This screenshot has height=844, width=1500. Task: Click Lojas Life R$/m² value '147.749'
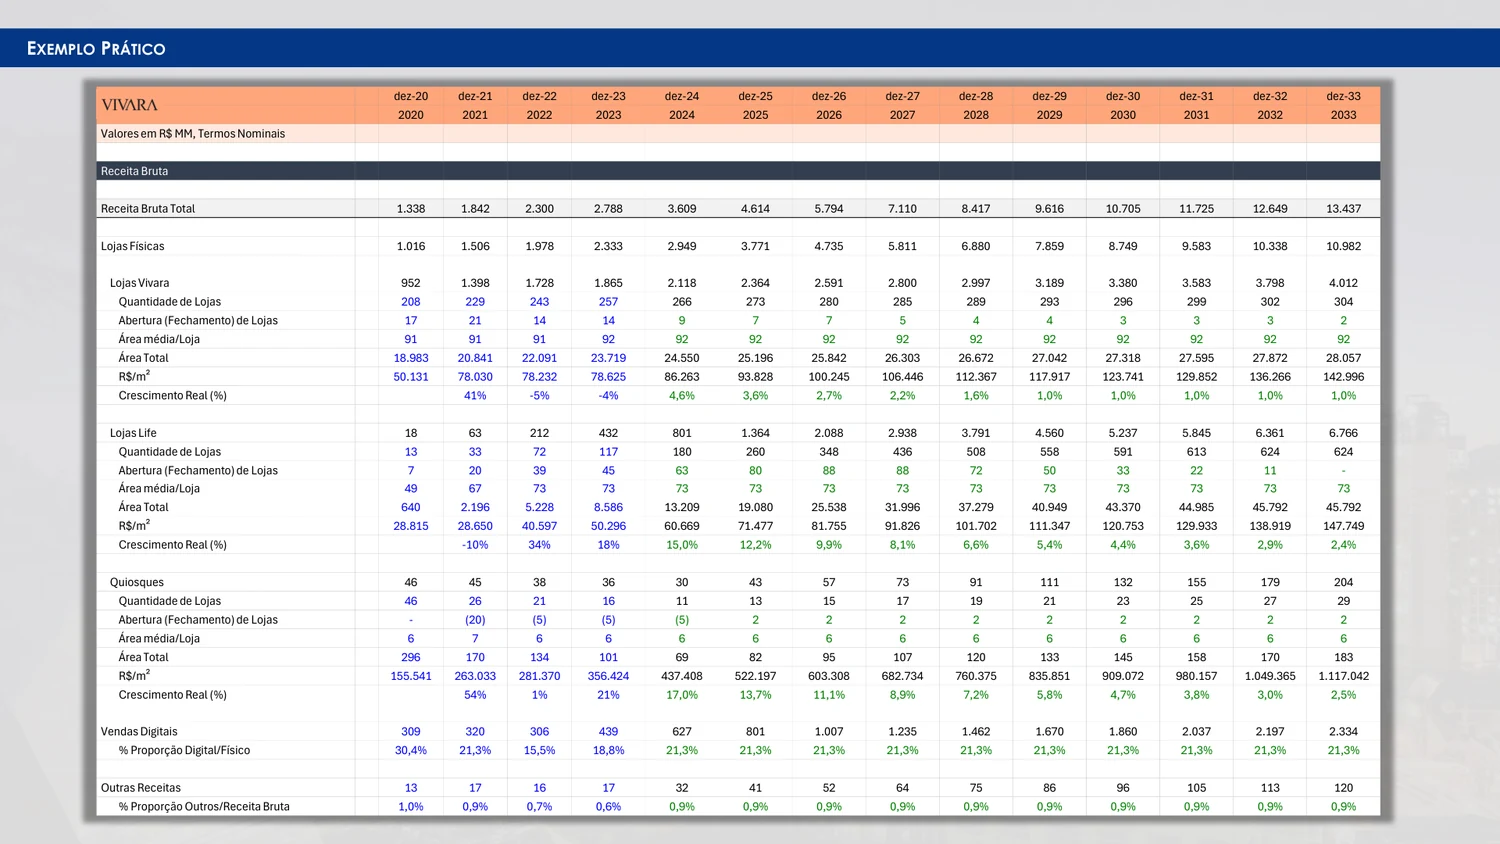tap(1344, 526)
